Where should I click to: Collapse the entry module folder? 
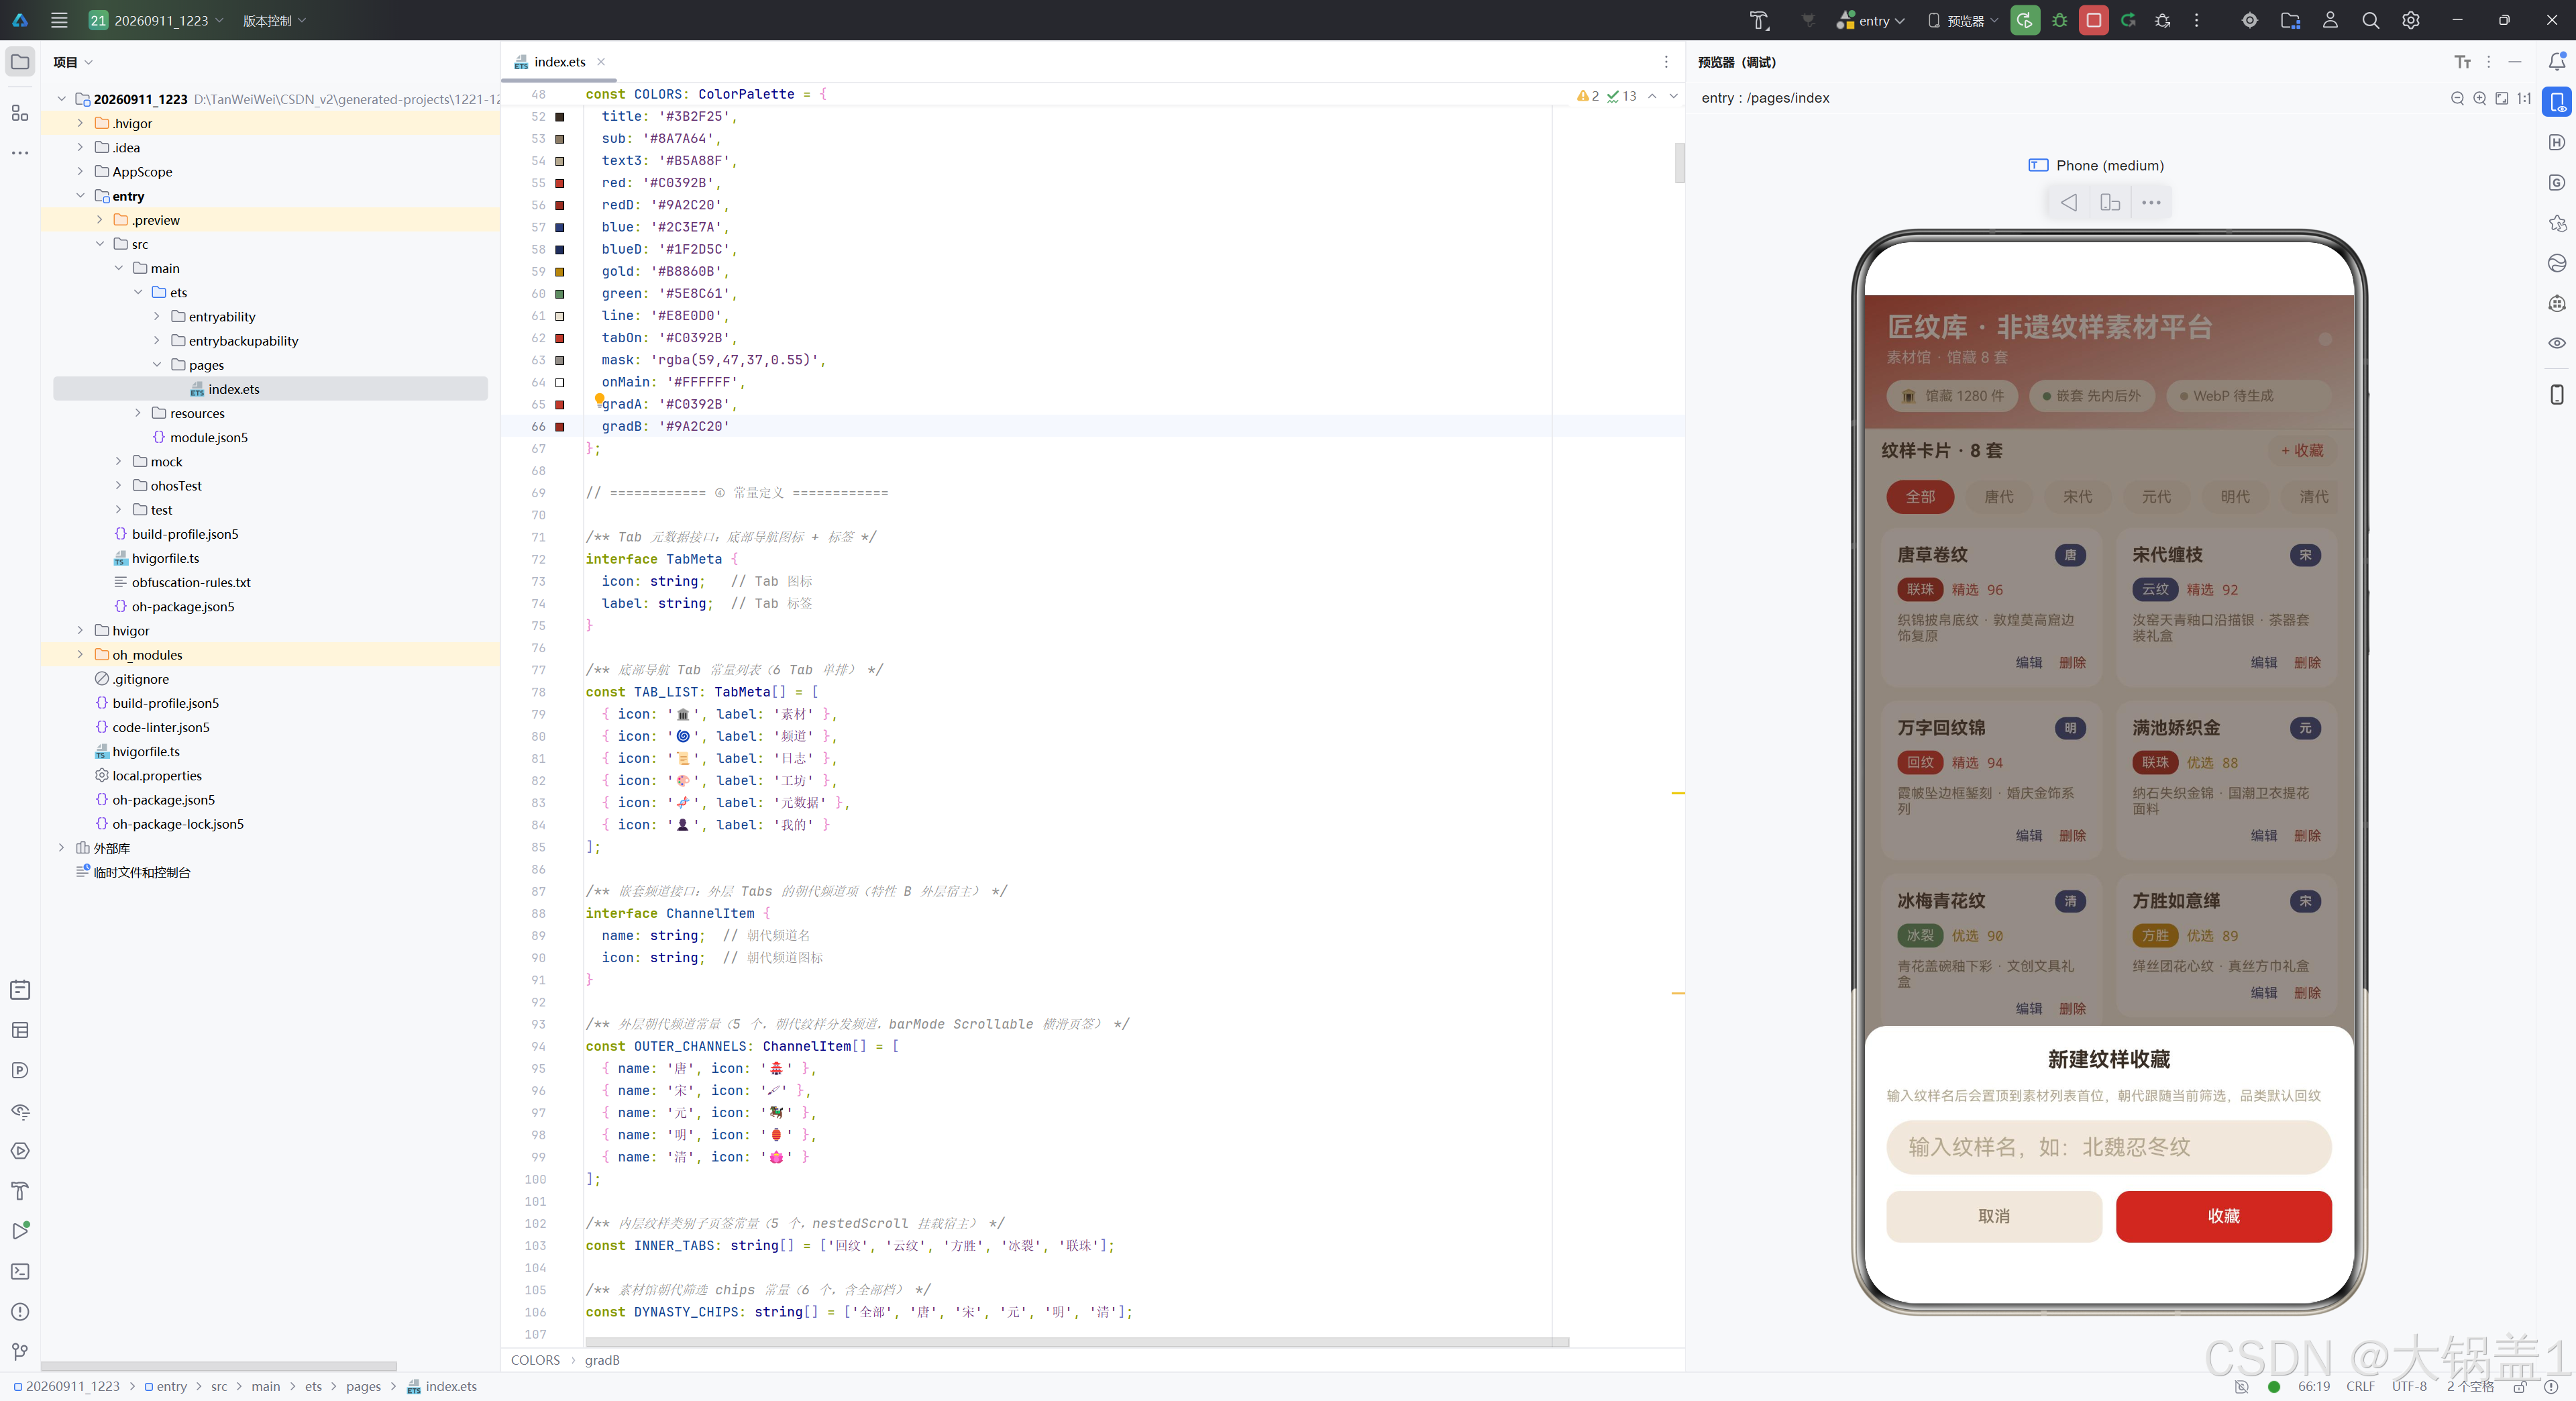[x=80, y=196]
